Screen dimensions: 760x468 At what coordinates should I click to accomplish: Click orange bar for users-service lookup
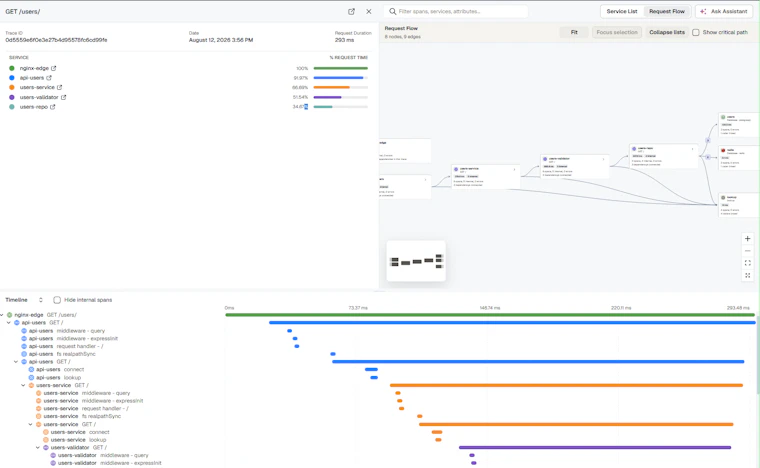438,440
